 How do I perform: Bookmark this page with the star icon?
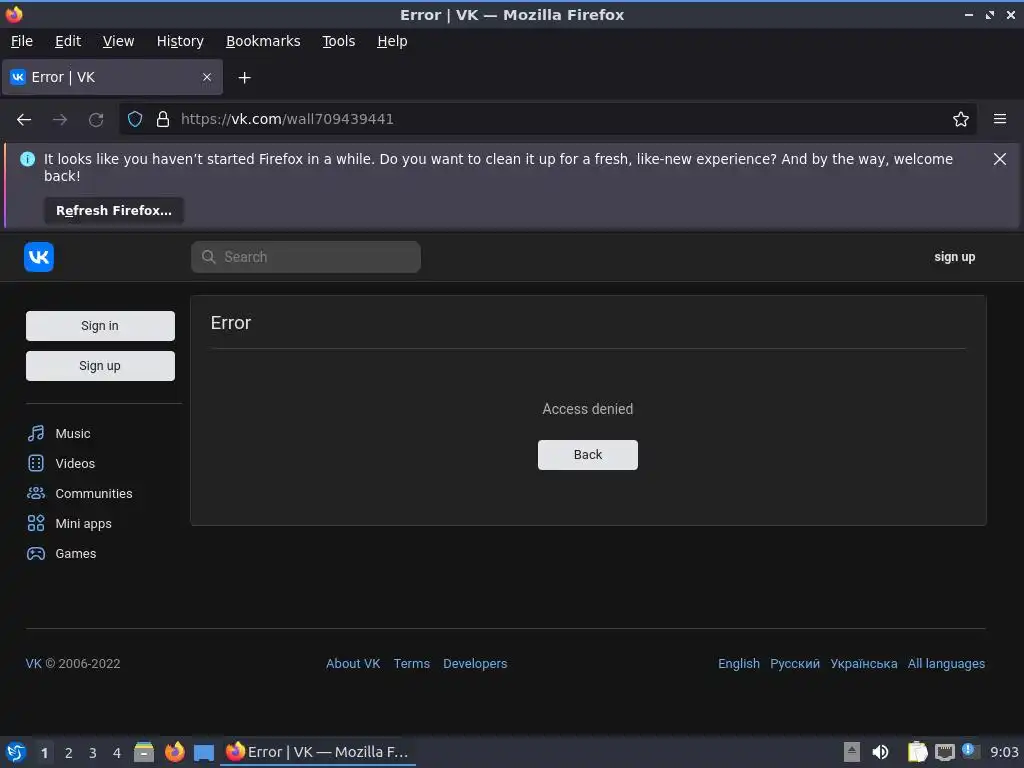coord(961,119)
